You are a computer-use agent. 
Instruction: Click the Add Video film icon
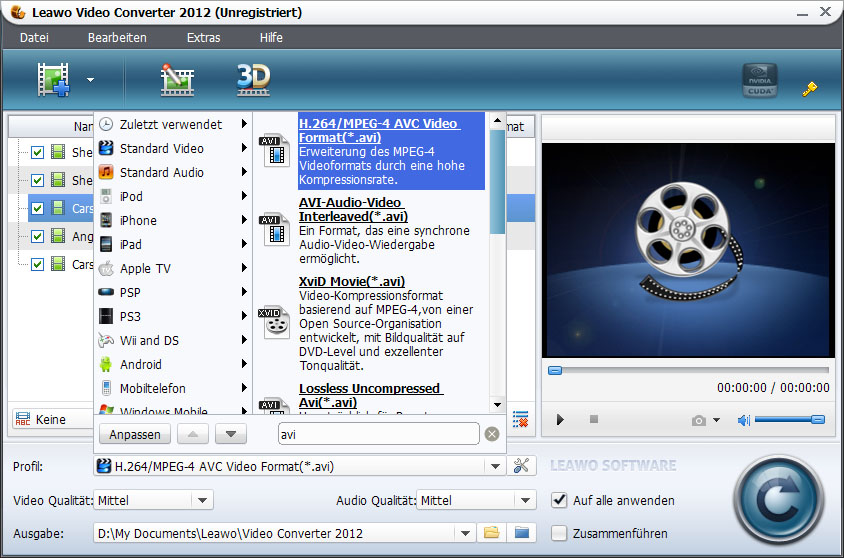(x=53, y=79)
